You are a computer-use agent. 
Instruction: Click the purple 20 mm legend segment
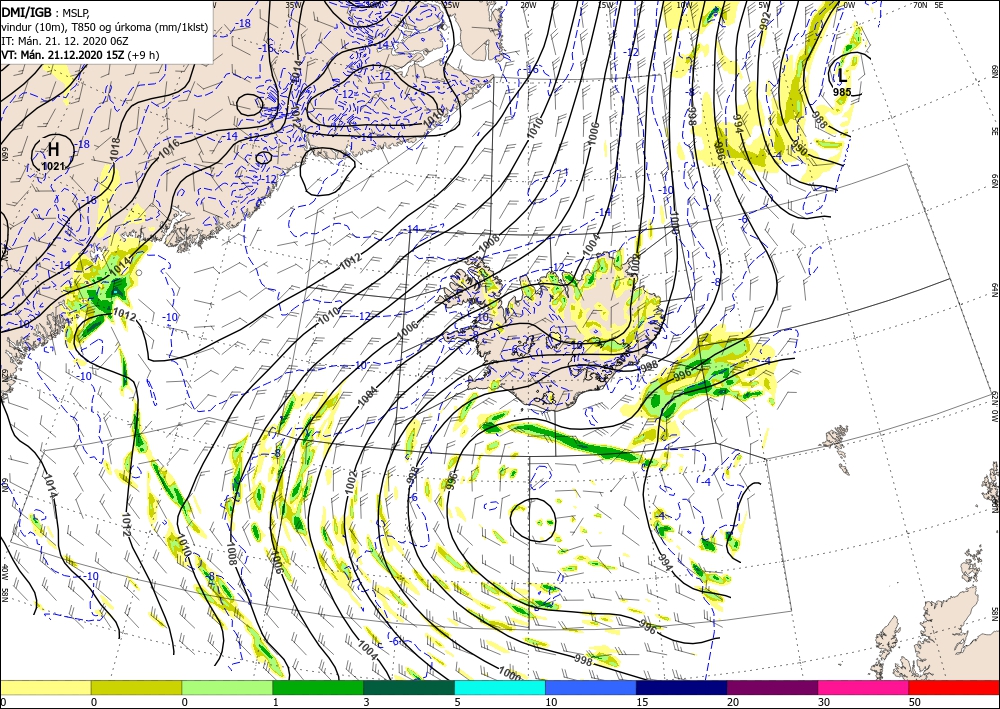[x=772, y=687]
